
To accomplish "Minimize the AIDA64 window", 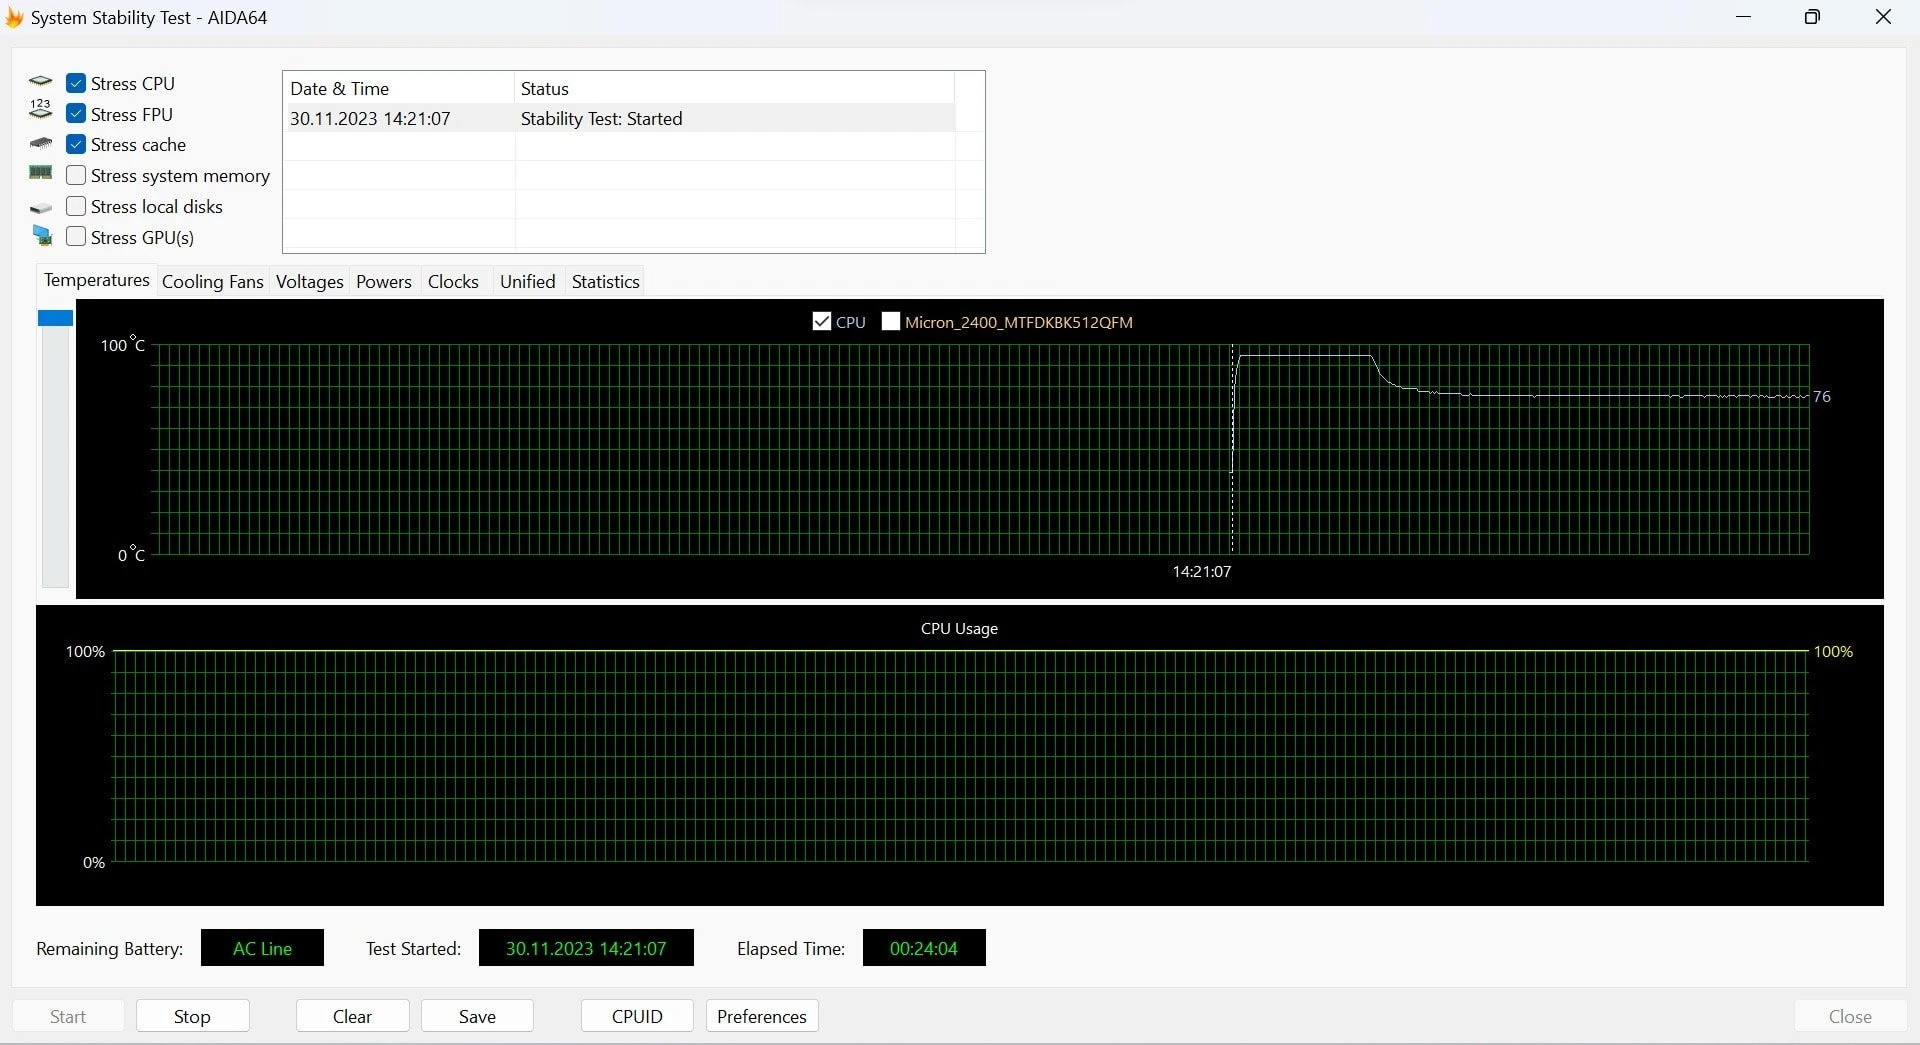I will pos(1744,17).
